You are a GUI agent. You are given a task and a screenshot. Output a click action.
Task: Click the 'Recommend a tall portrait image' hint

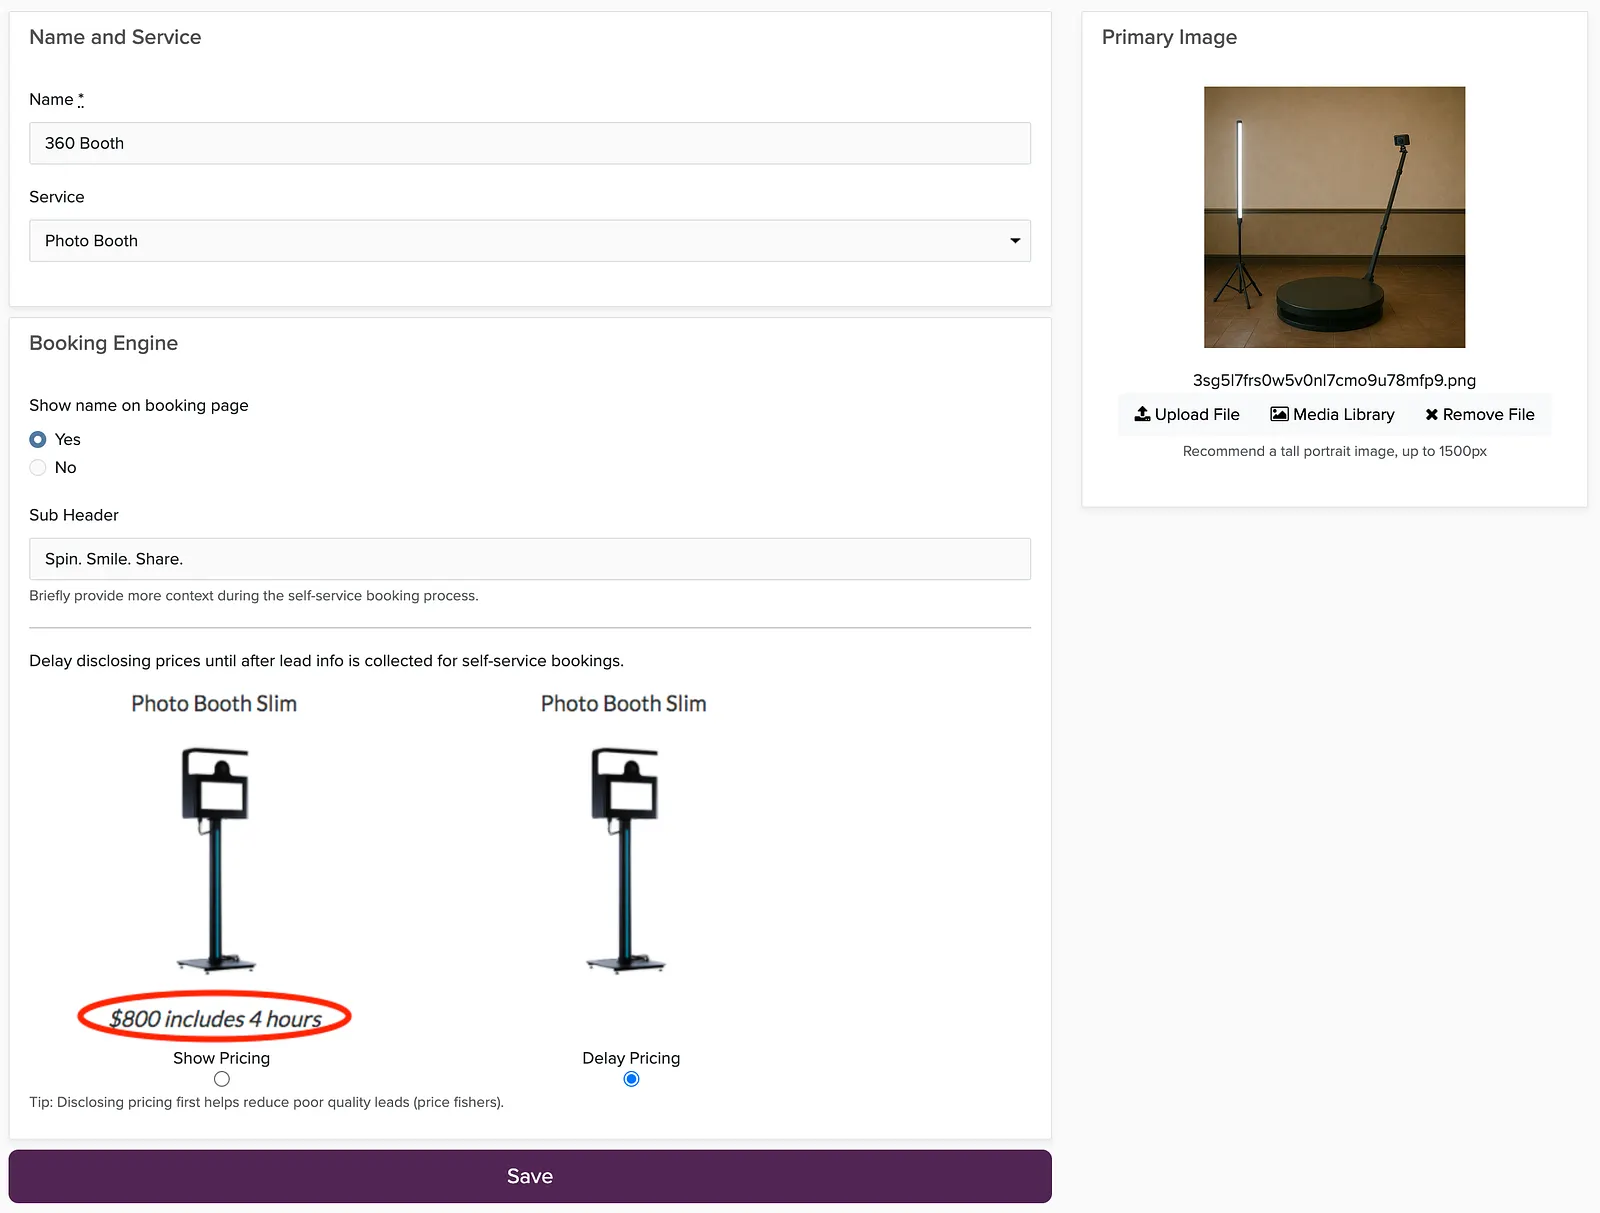(x=1334, y=451)
